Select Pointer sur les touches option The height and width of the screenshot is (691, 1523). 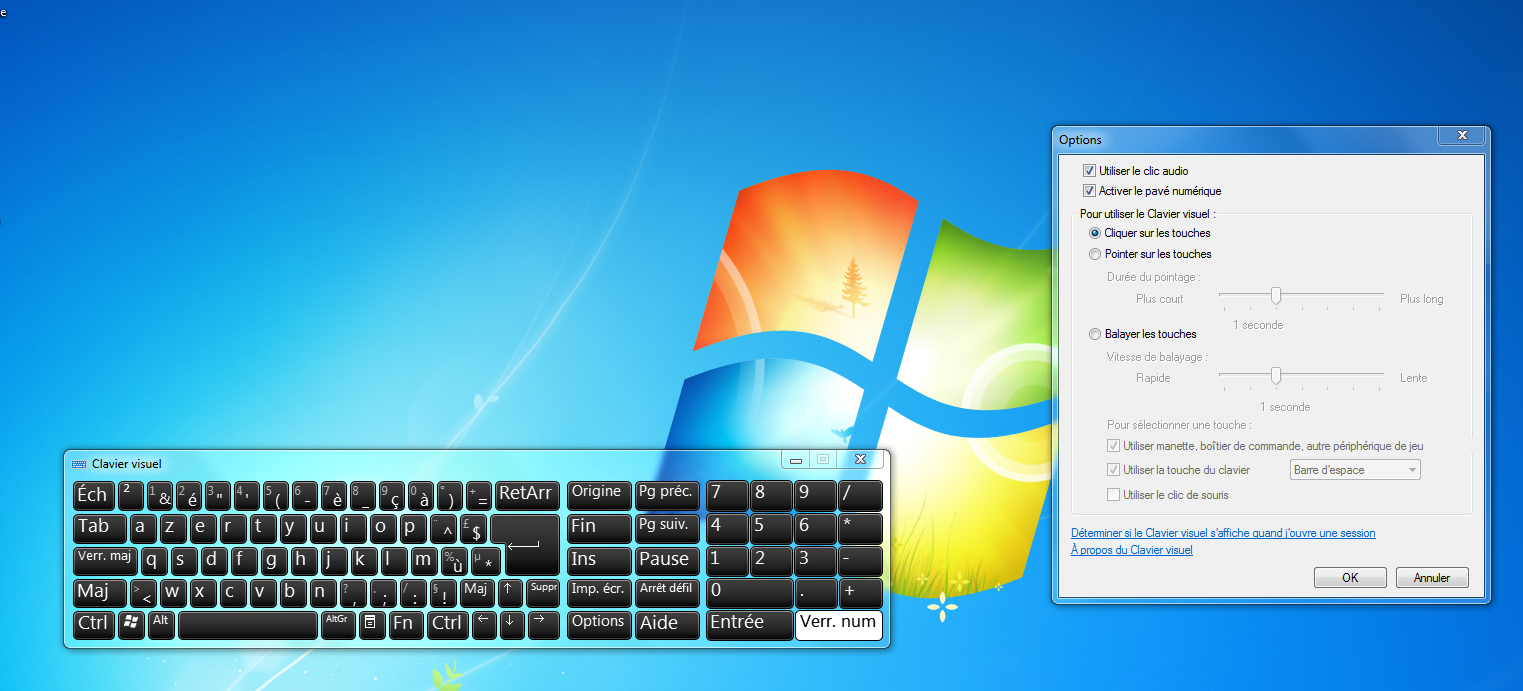tap(1095, 254)
